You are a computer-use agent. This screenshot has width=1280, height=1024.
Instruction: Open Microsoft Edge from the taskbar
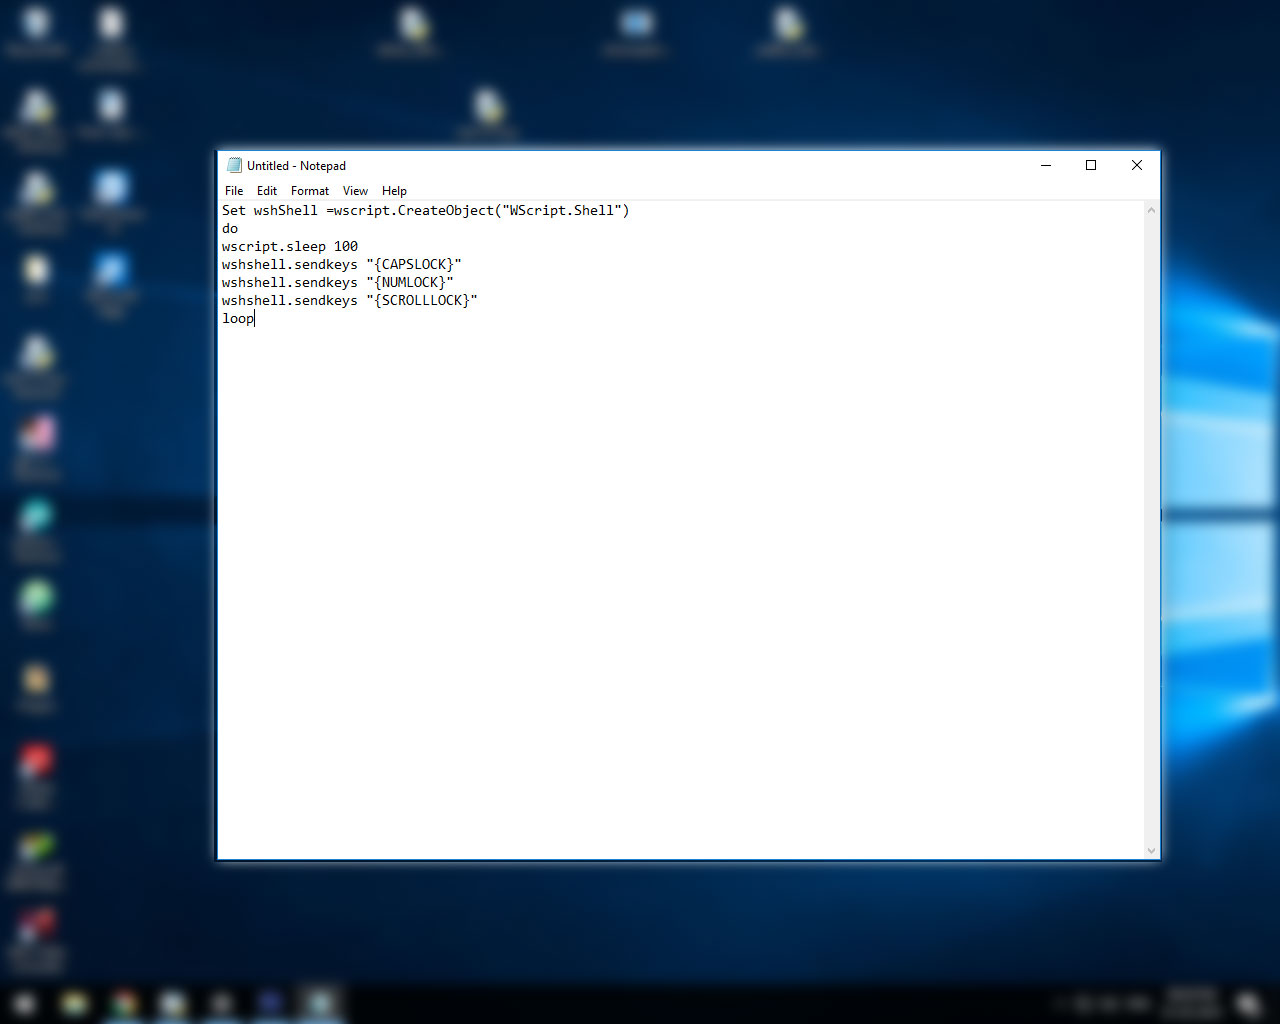tap(270, 1003)
